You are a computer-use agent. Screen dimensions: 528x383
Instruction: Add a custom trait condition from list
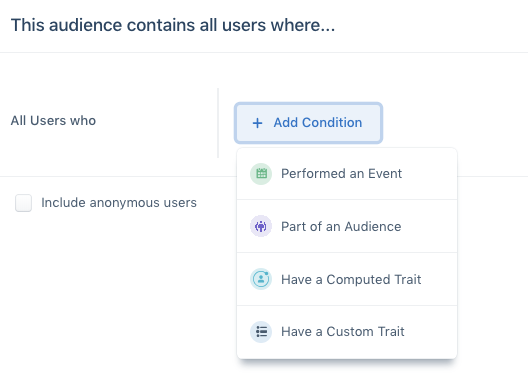point(347,332)
